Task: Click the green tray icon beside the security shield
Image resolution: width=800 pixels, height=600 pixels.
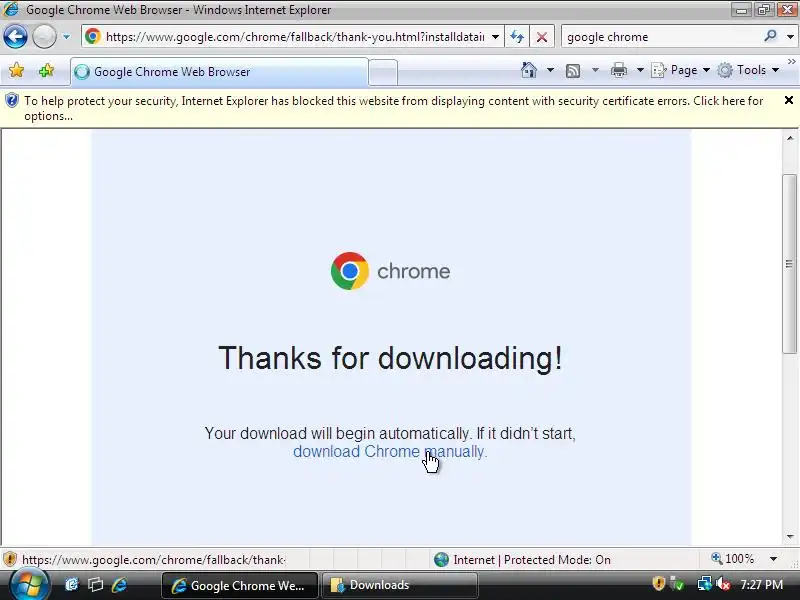Action: 678,584
